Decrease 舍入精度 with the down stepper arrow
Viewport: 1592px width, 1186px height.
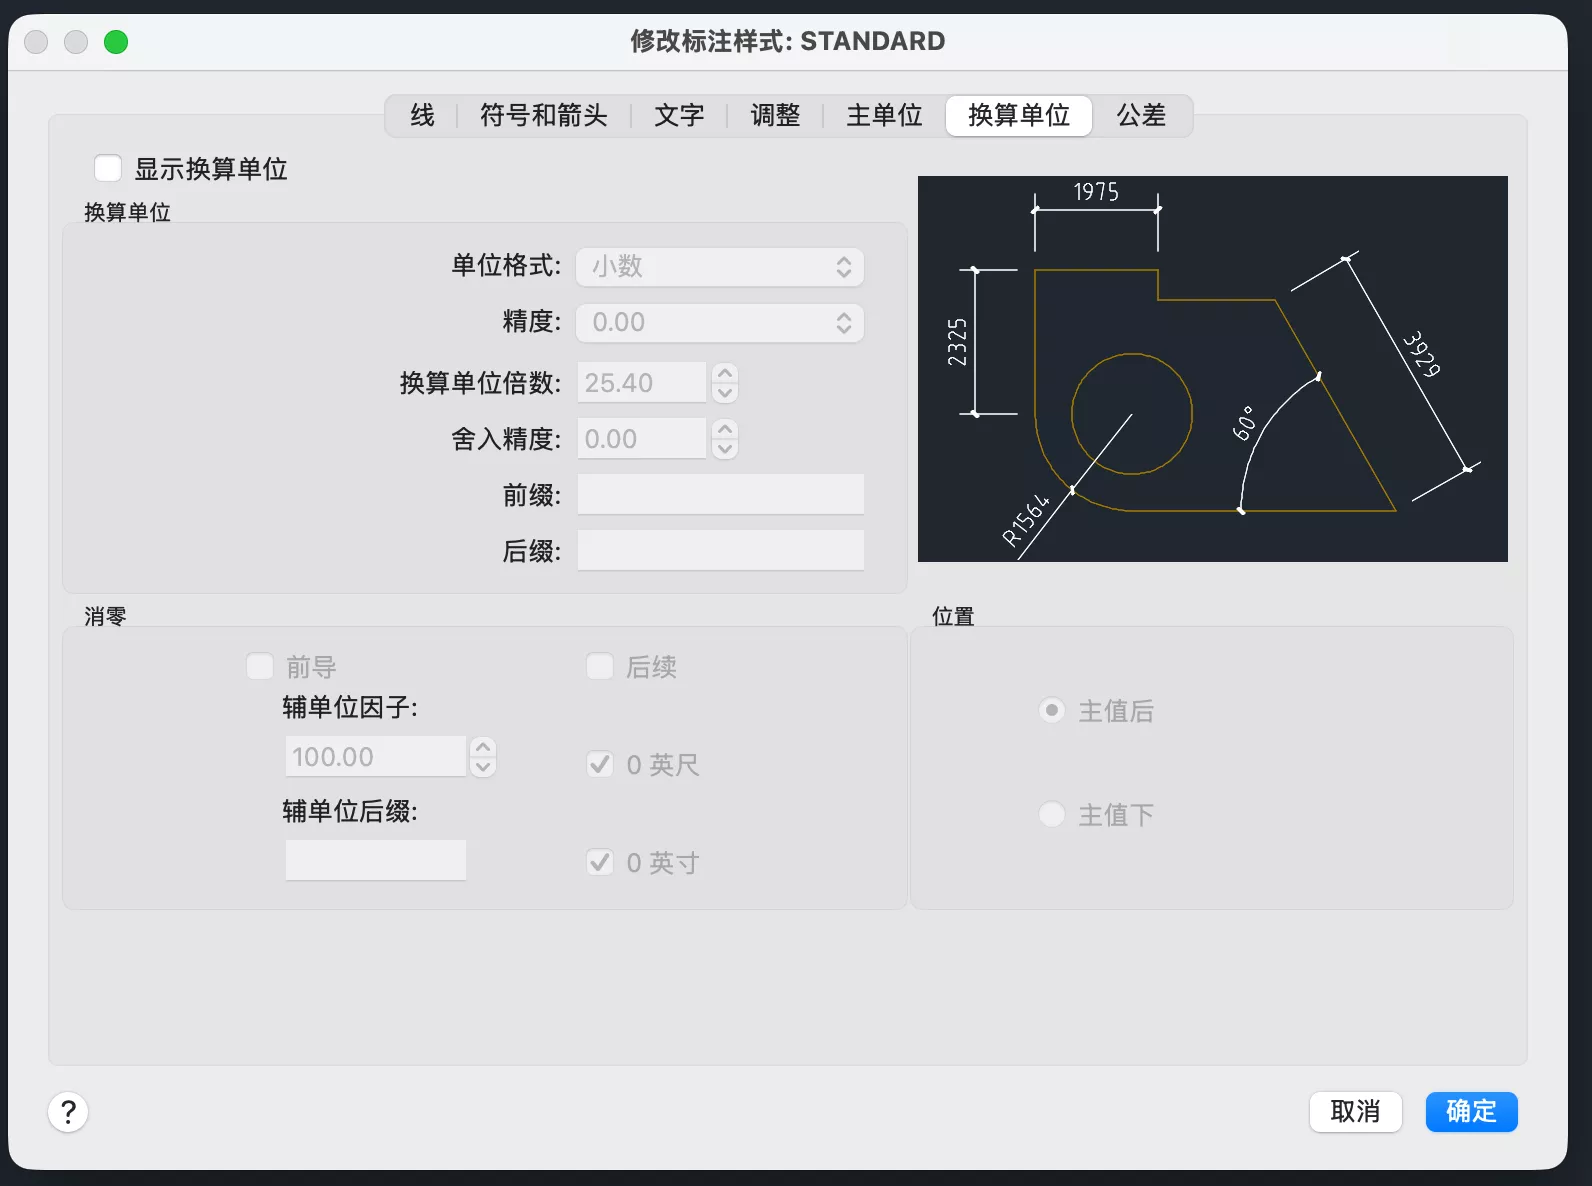point(725,449)
